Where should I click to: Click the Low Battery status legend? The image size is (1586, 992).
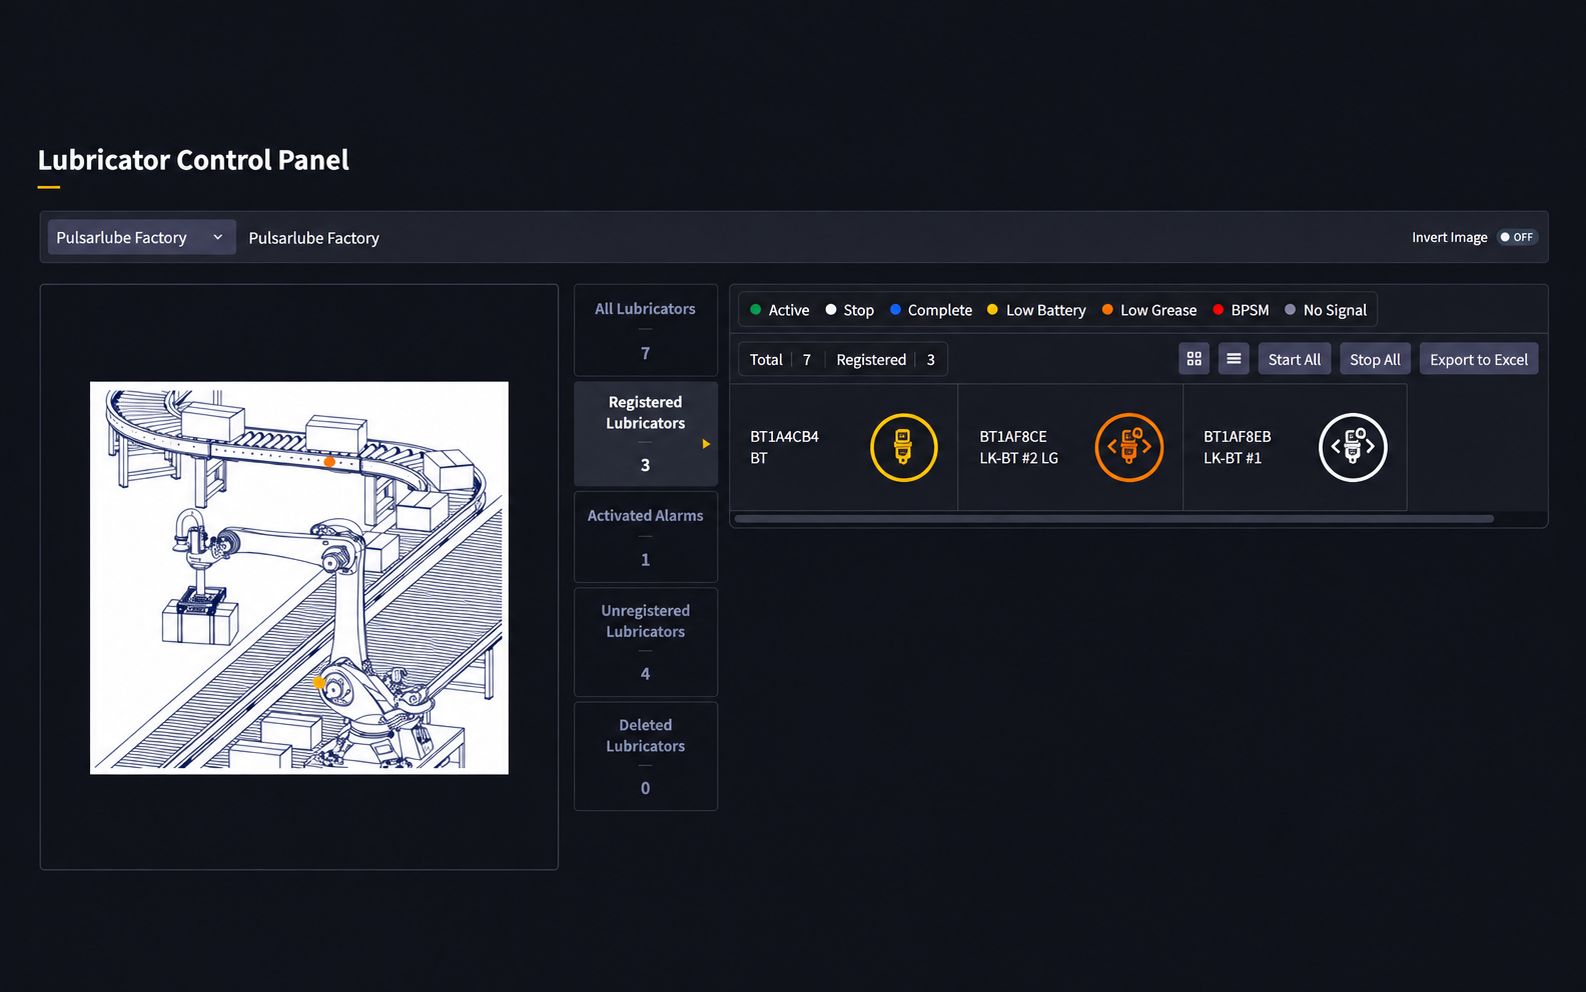pos(1036,310)
